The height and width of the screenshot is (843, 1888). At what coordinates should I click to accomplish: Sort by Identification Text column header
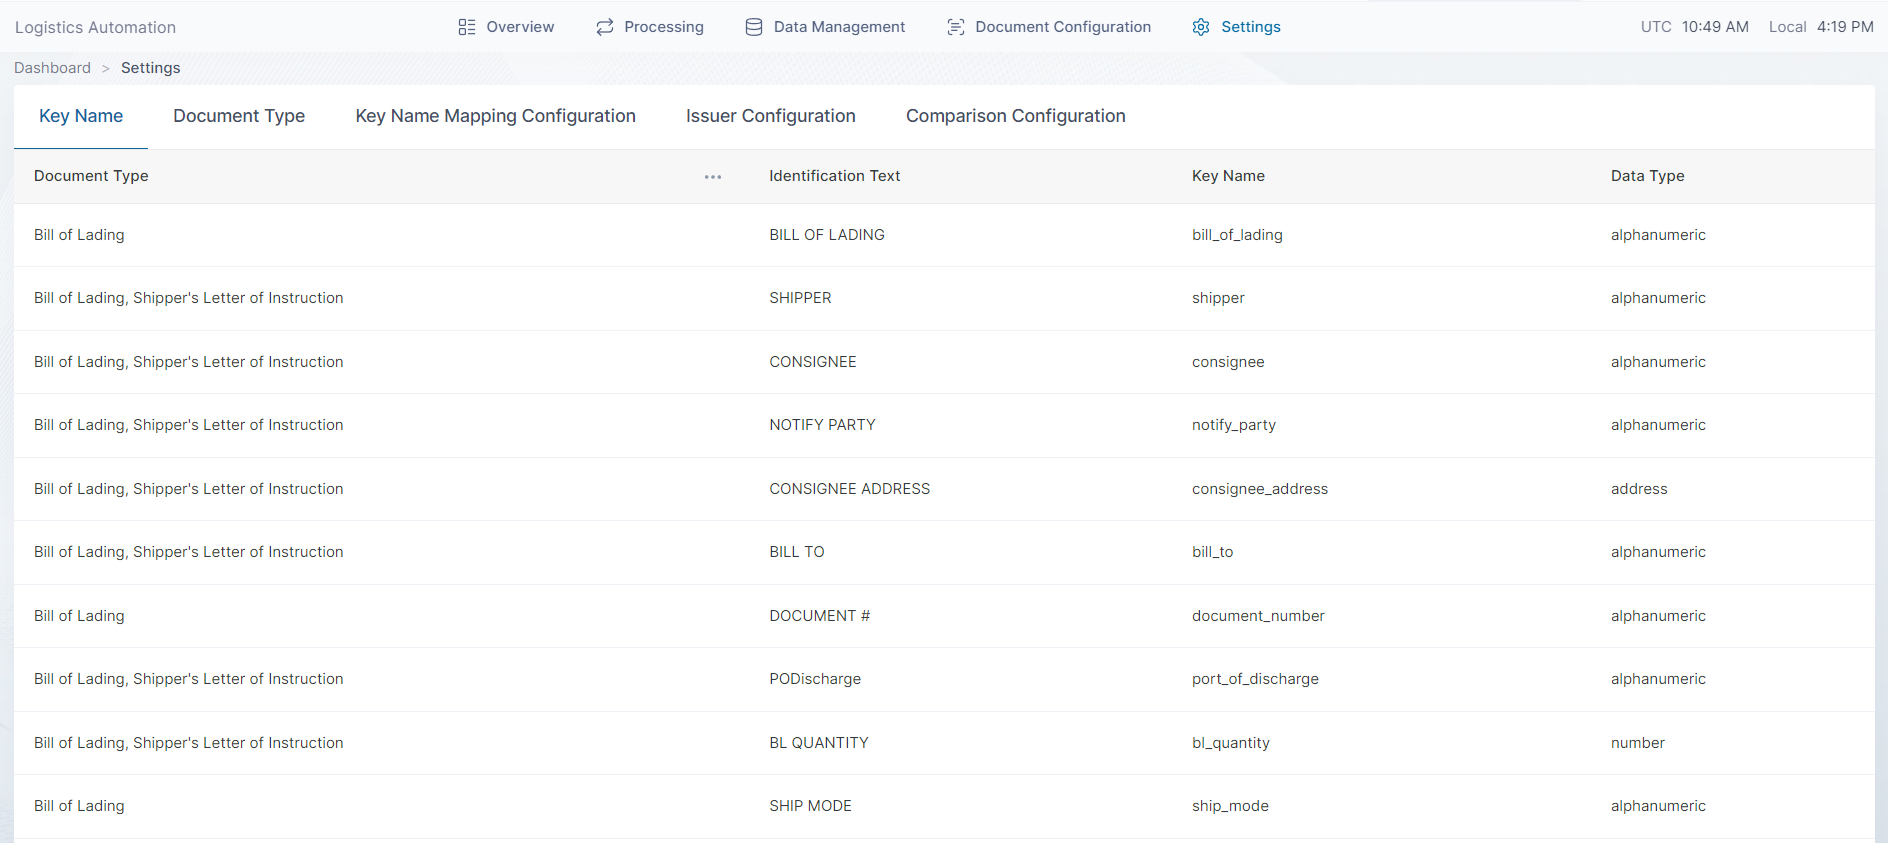(x=834, y=176)
